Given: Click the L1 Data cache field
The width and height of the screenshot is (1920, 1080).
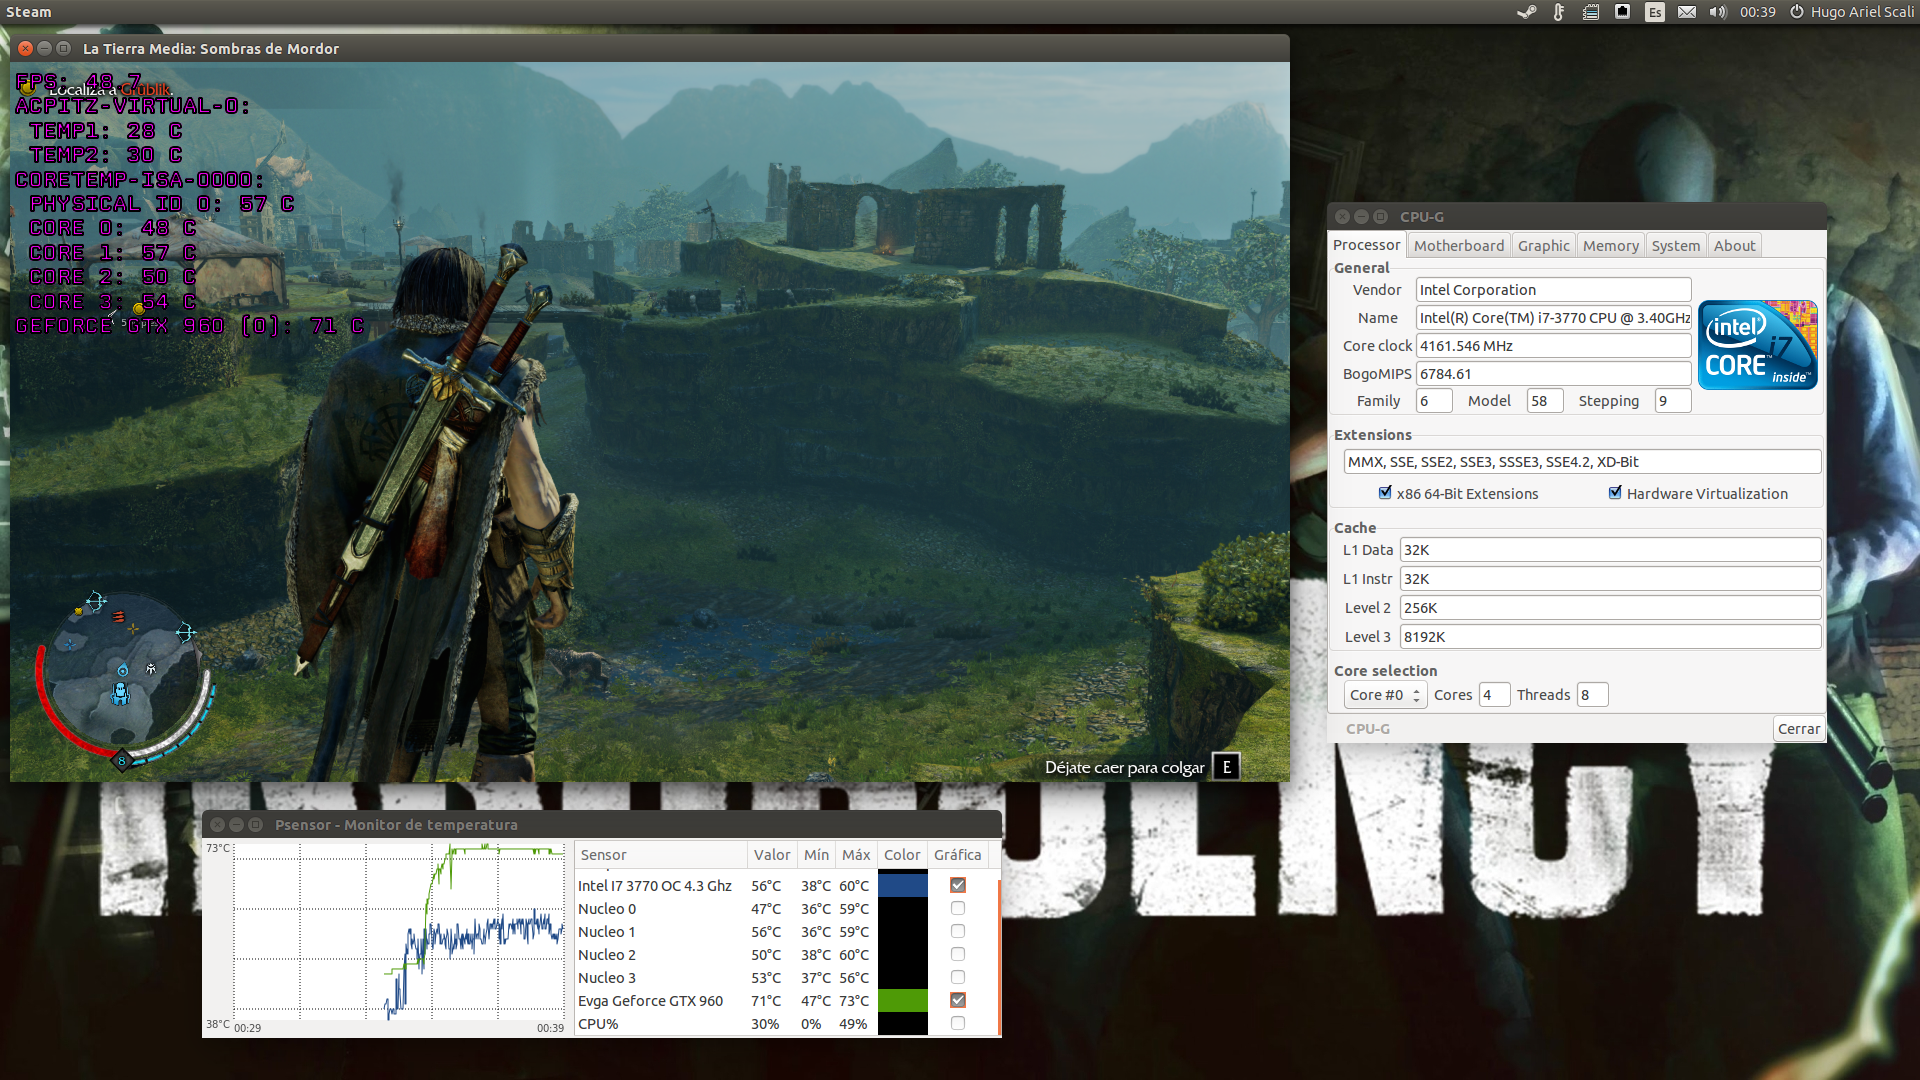Looking at the screenshot, I should click(1610, 550).
